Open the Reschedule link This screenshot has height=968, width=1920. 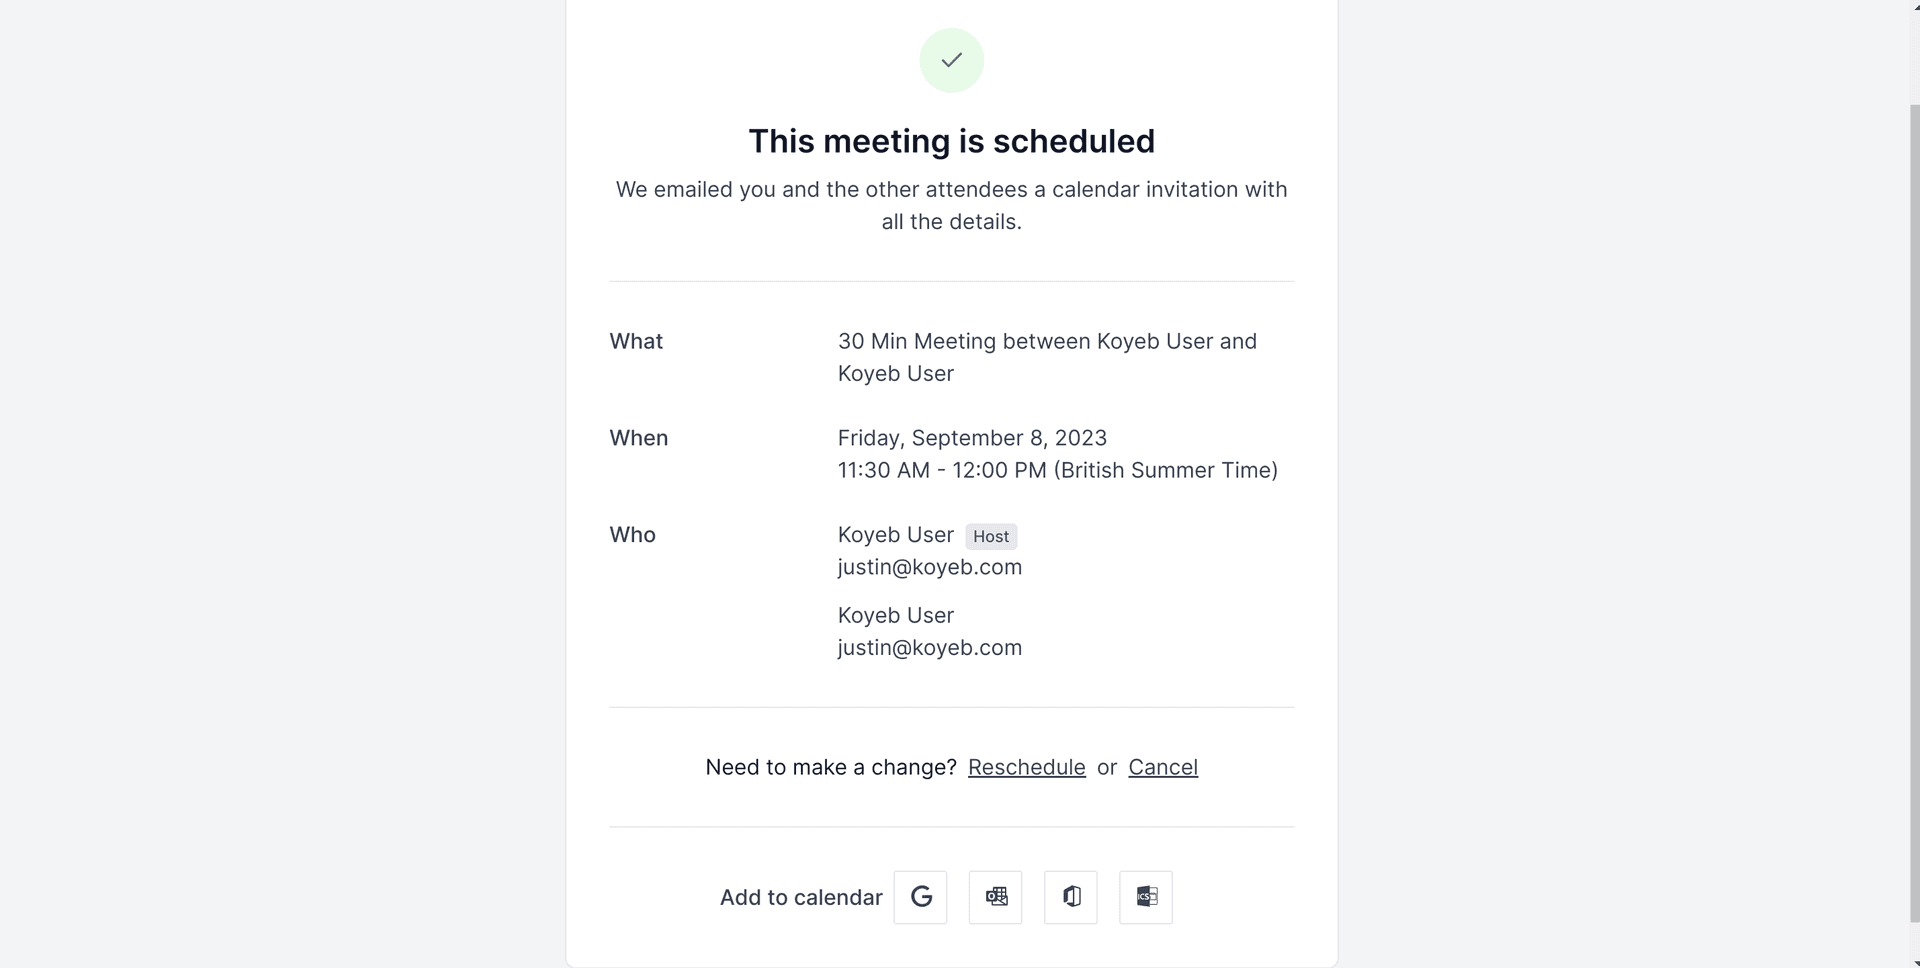(1026, 767)
